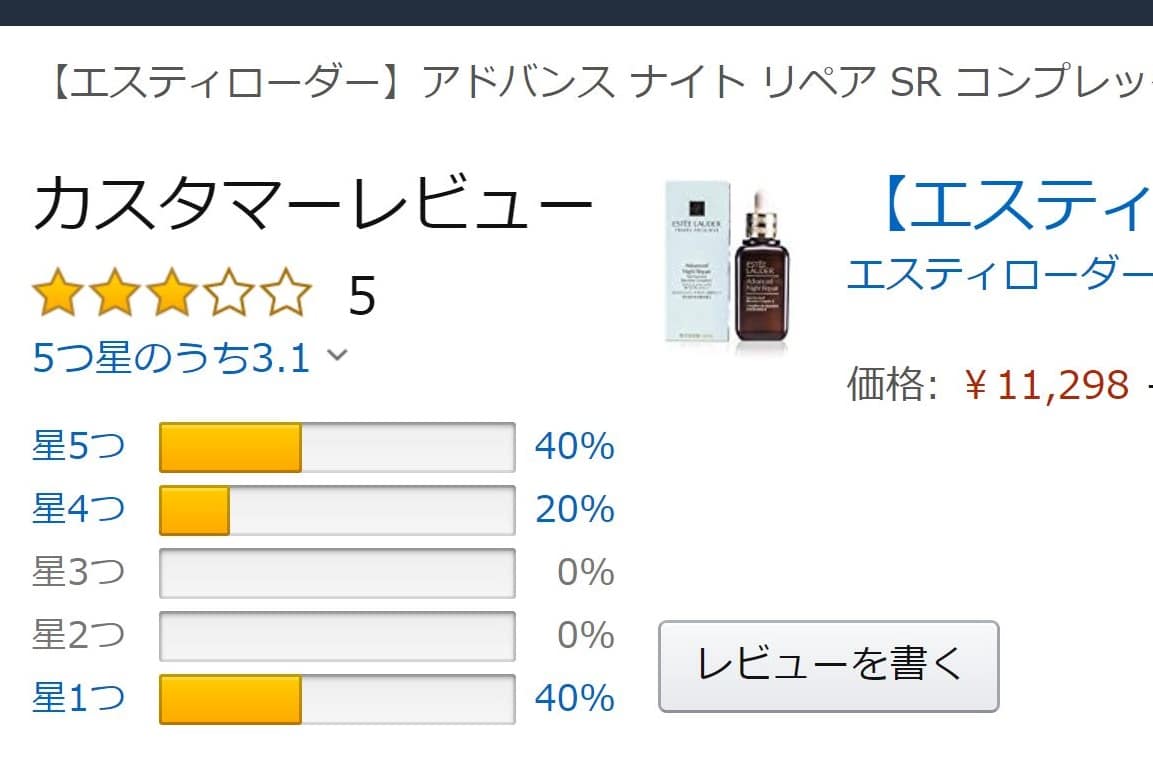Open the 5つ星のうち3.1 rating summary link
The width and height of the screenshot is (1153, 778).
click(171, 357)
